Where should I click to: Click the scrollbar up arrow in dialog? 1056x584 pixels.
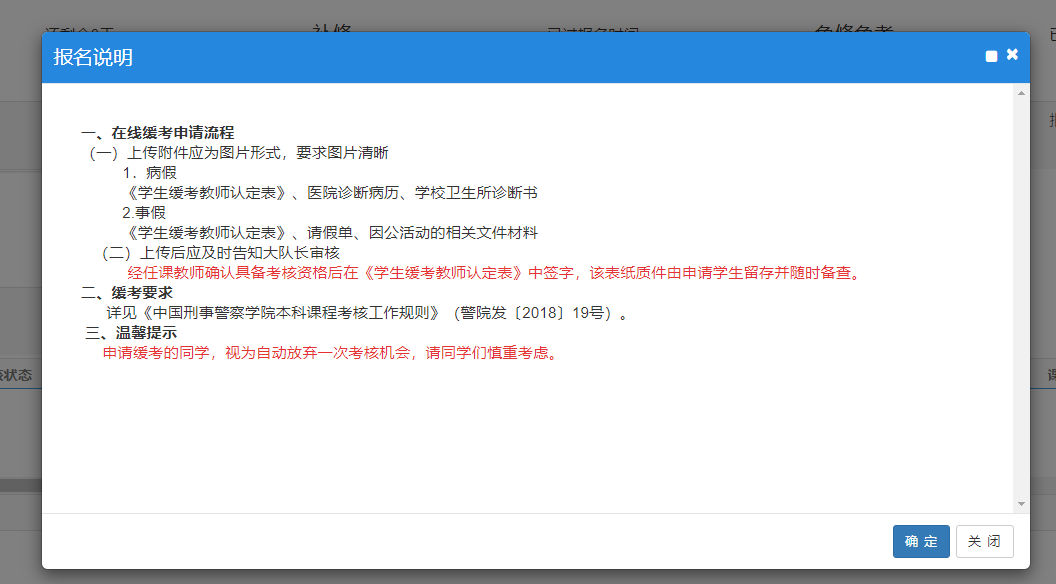coord(1021,94)
